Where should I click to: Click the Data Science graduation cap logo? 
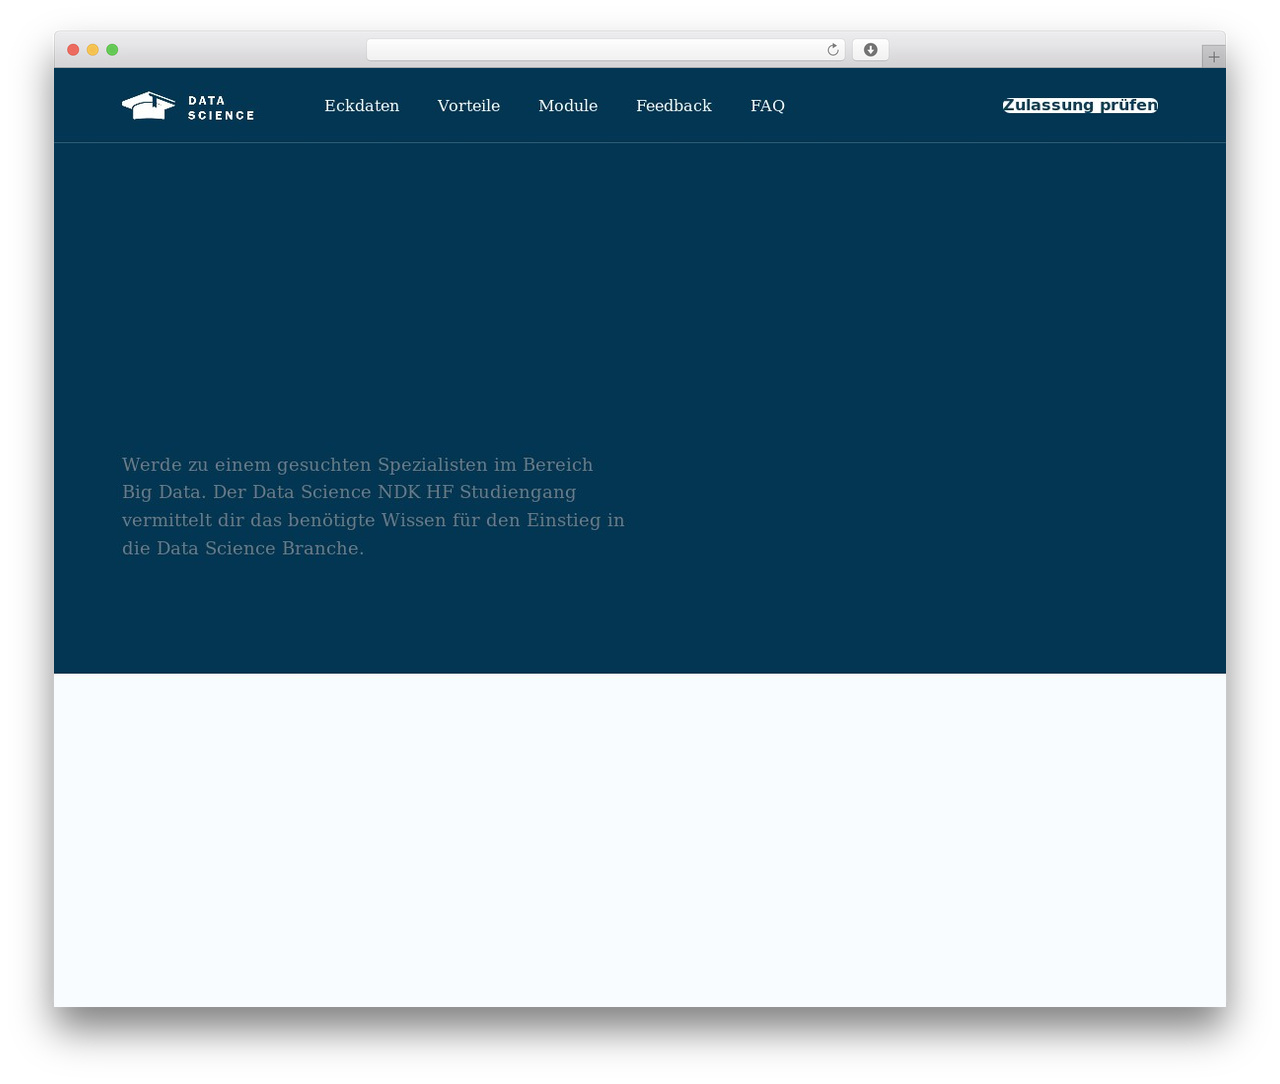[x=148, y=106]
